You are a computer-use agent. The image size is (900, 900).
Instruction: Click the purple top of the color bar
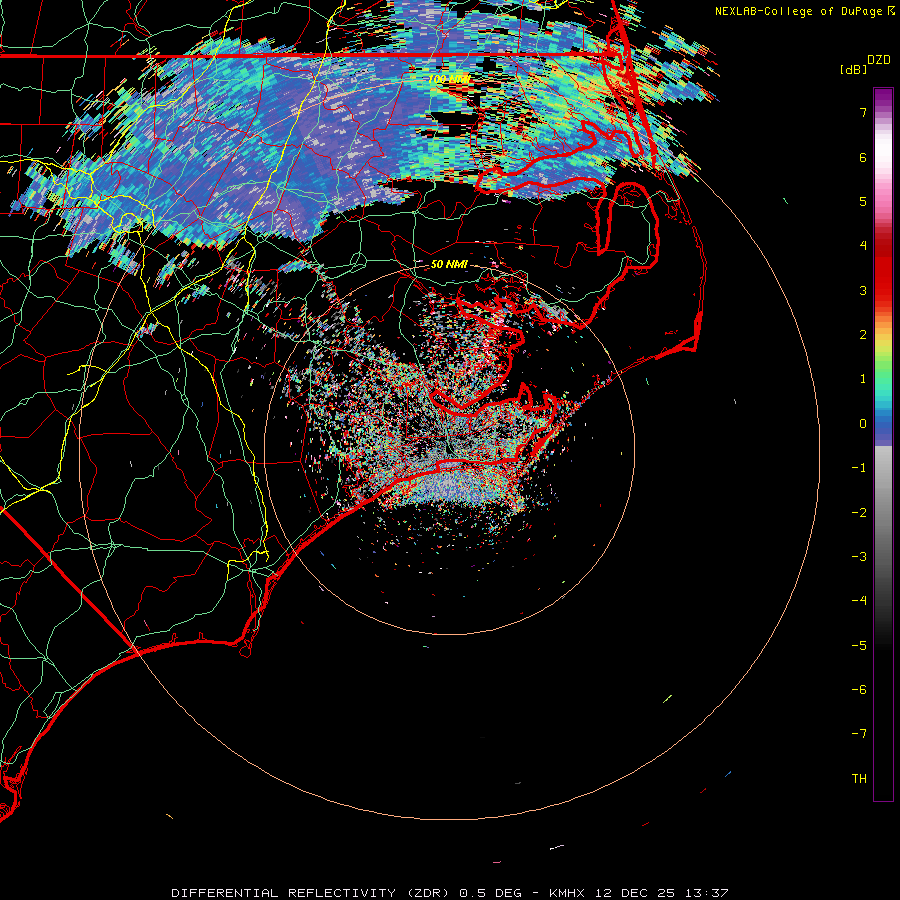point(883,98)
